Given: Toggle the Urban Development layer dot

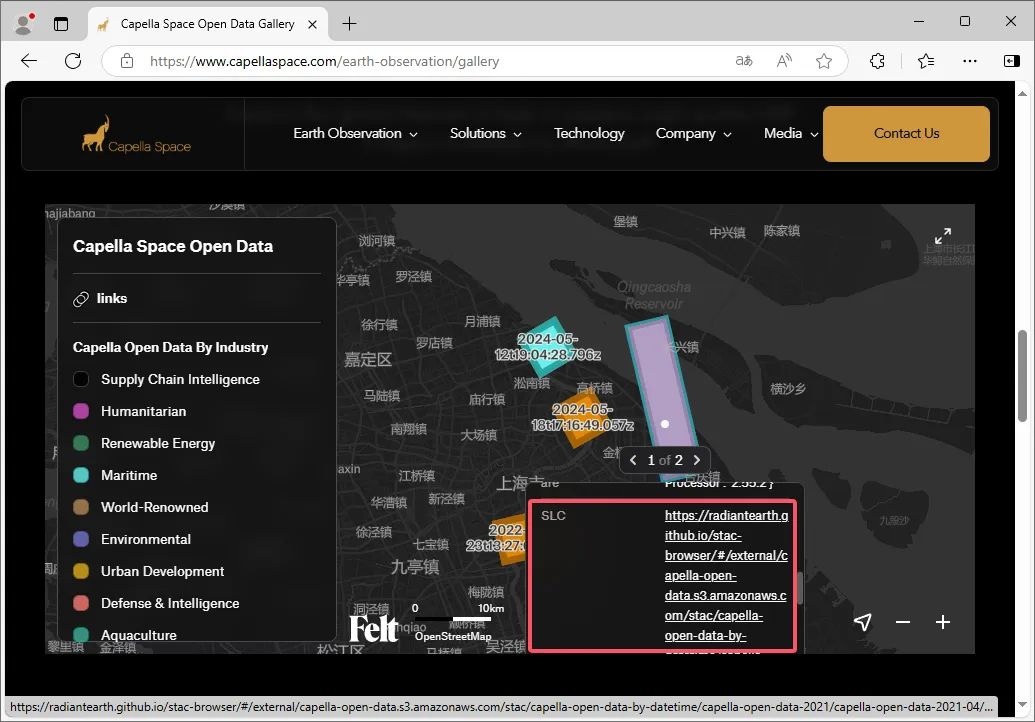Looking at the screenshot, I should [x=81, y=571].
